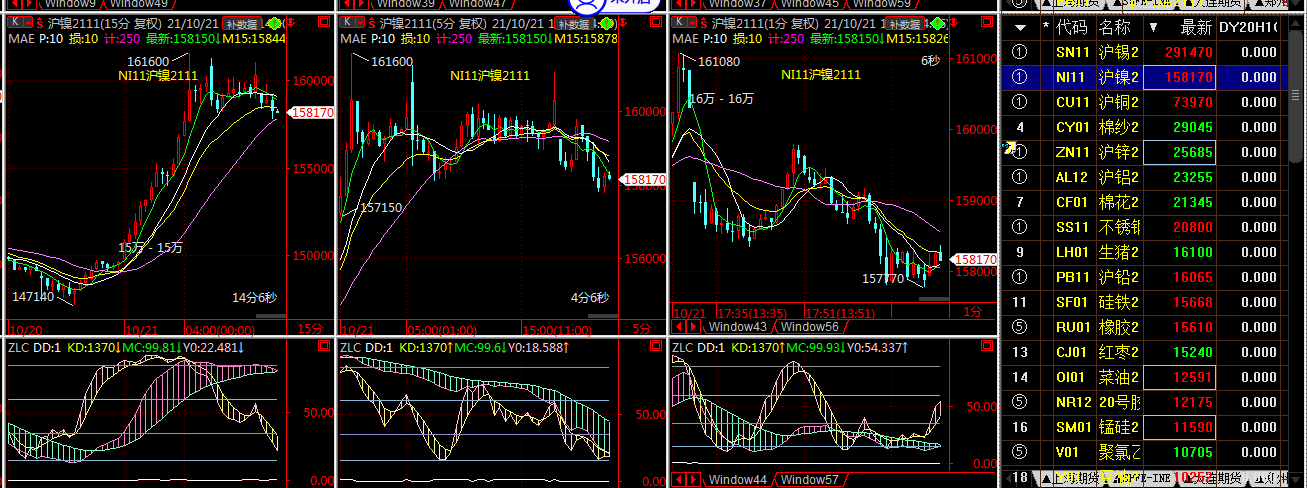Select the OI01 菜油 row
1307x488 pixels.
tap(1144, 377)
